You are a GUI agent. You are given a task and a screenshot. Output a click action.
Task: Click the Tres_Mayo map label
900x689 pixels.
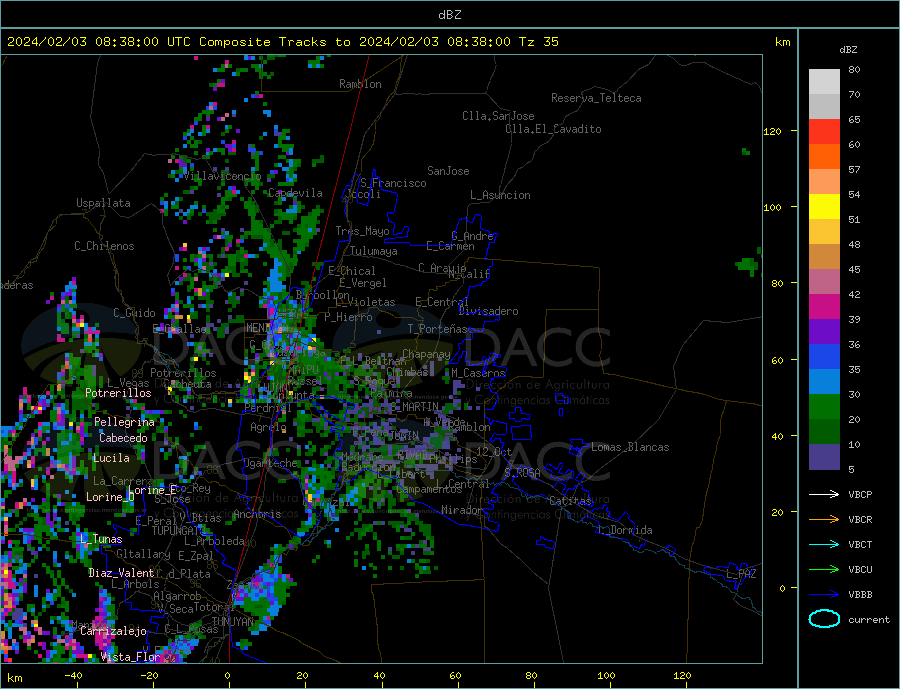tap(362, 231)
